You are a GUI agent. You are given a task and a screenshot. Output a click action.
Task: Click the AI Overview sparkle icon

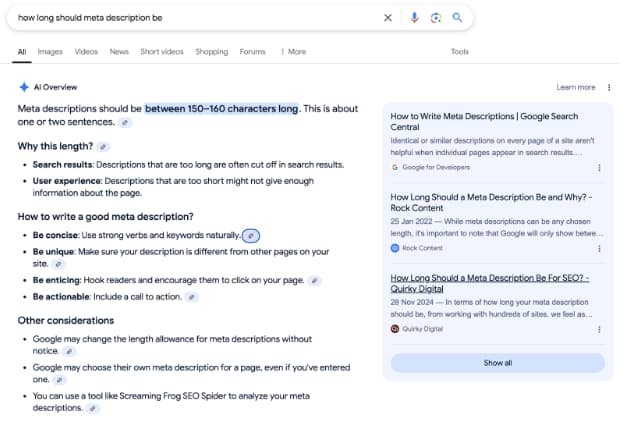tap(24, 88)
